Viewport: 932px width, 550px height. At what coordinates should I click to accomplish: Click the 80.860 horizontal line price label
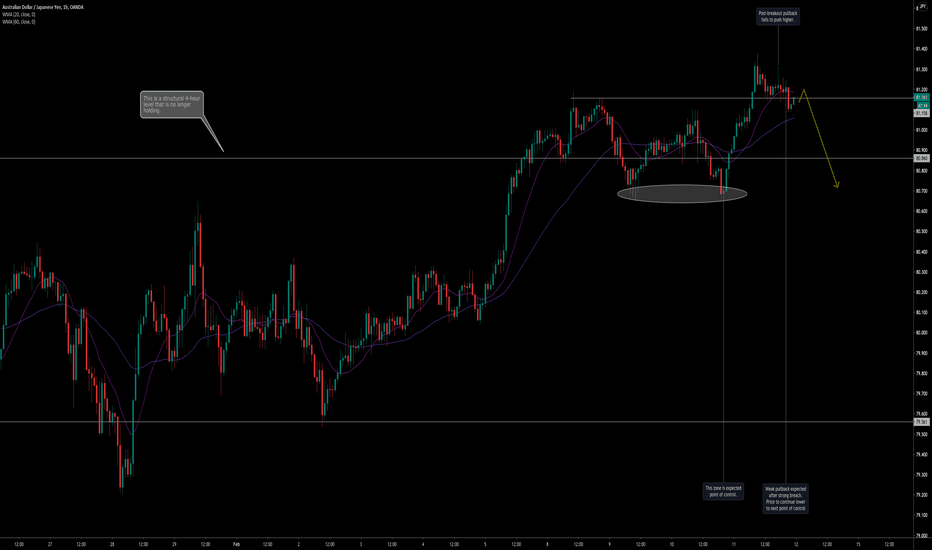pyautogui.click(x=922, y=159)
